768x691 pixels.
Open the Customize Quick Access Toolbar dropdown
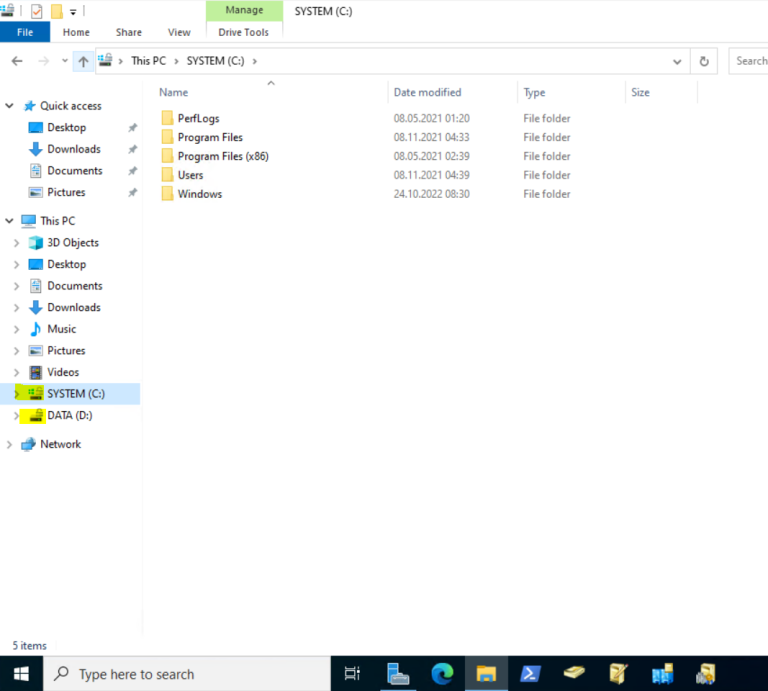pos(73,12)
